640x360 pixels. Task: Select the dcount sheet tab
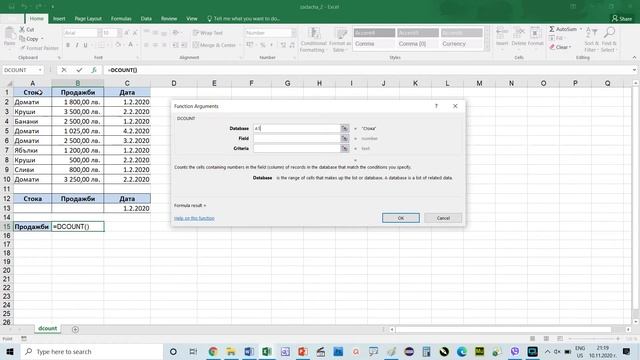pyautogui.click(x=47, y=329)
